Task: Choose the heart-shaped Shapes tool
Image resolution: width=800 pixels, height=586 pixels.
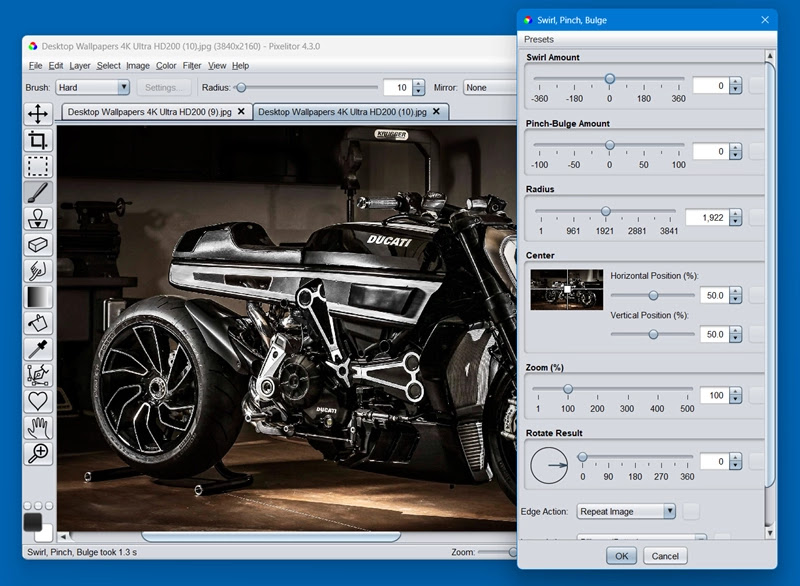Action: pos(38,402)
